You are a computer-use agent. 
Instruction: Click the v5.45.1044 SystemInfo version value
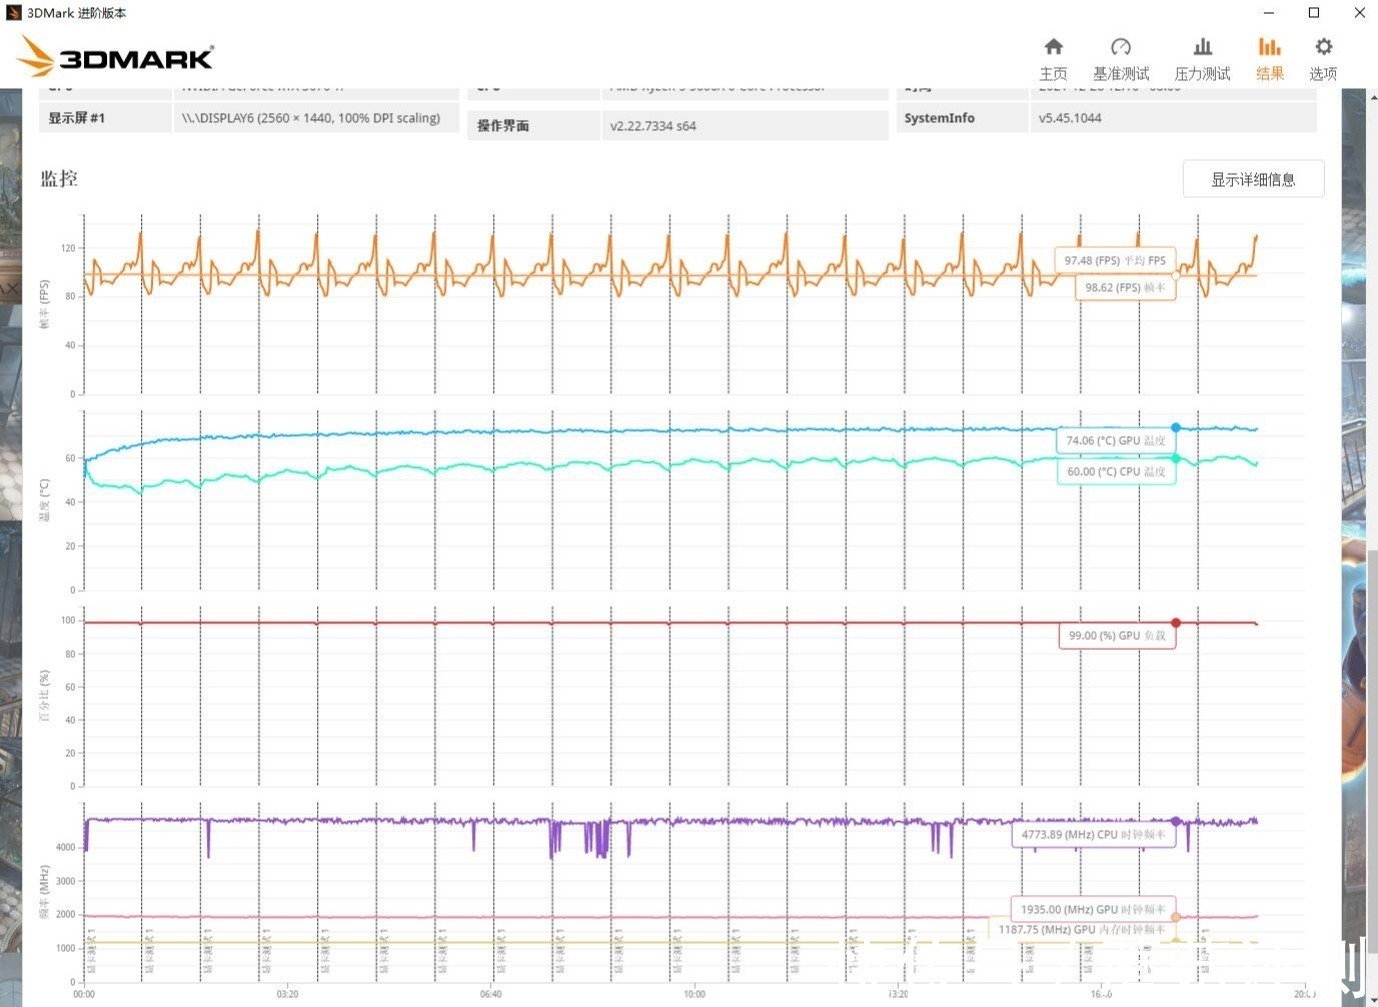pyautogui.click(x=1173, y=118)
